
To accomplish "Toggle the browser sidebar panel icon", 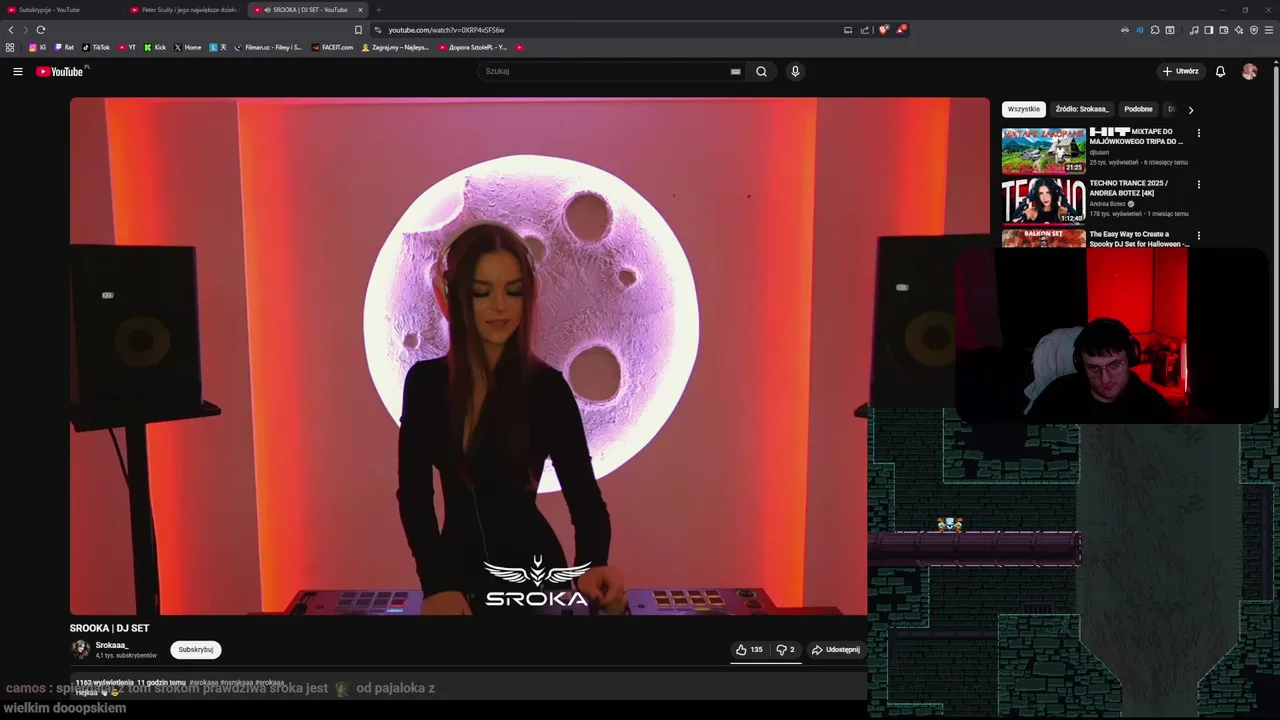I will (x=1208, y=30).
